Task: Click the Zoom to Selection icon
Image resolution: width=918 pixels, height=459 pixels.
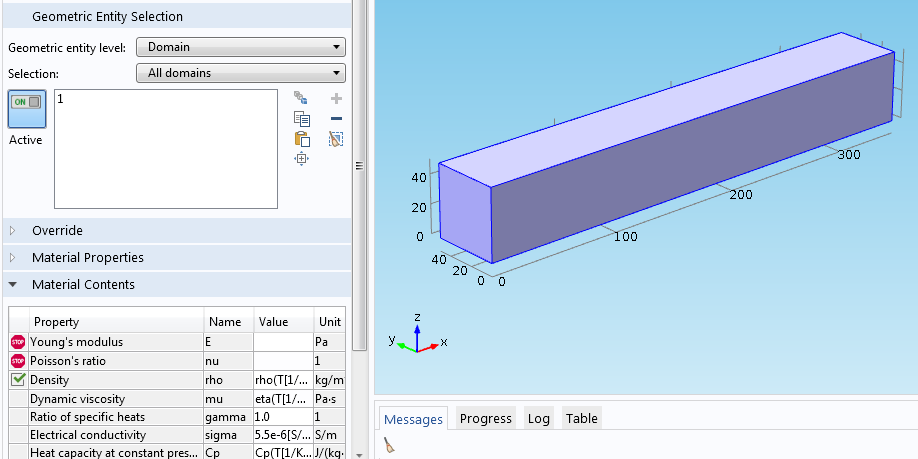Action: (301, 159)
